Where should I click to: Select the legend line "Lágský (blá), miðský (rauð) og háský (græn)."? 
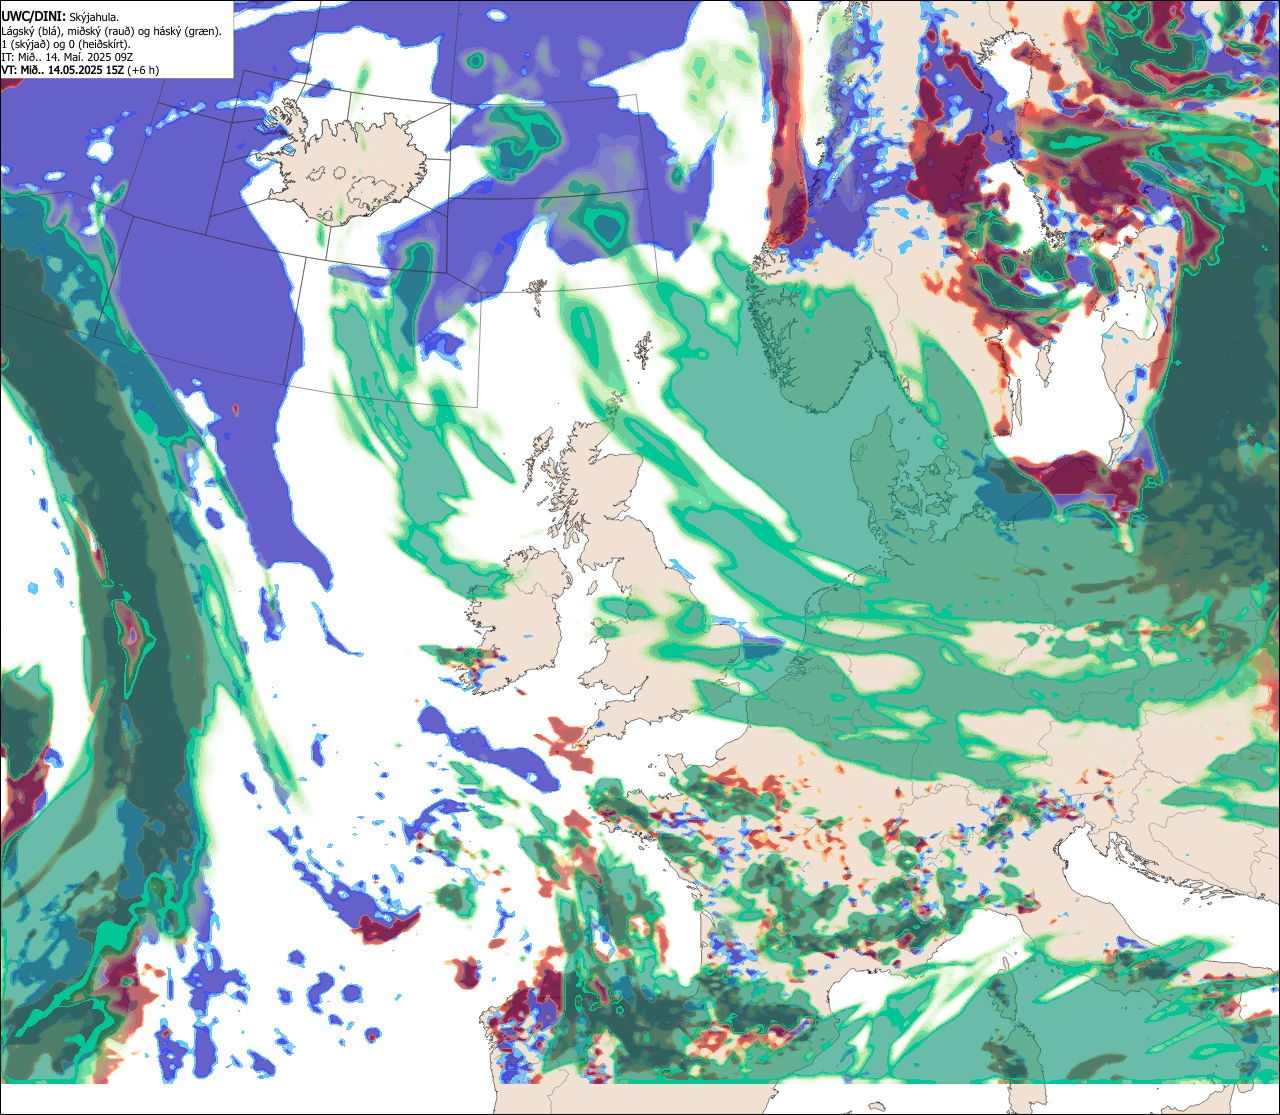point(112,30)
